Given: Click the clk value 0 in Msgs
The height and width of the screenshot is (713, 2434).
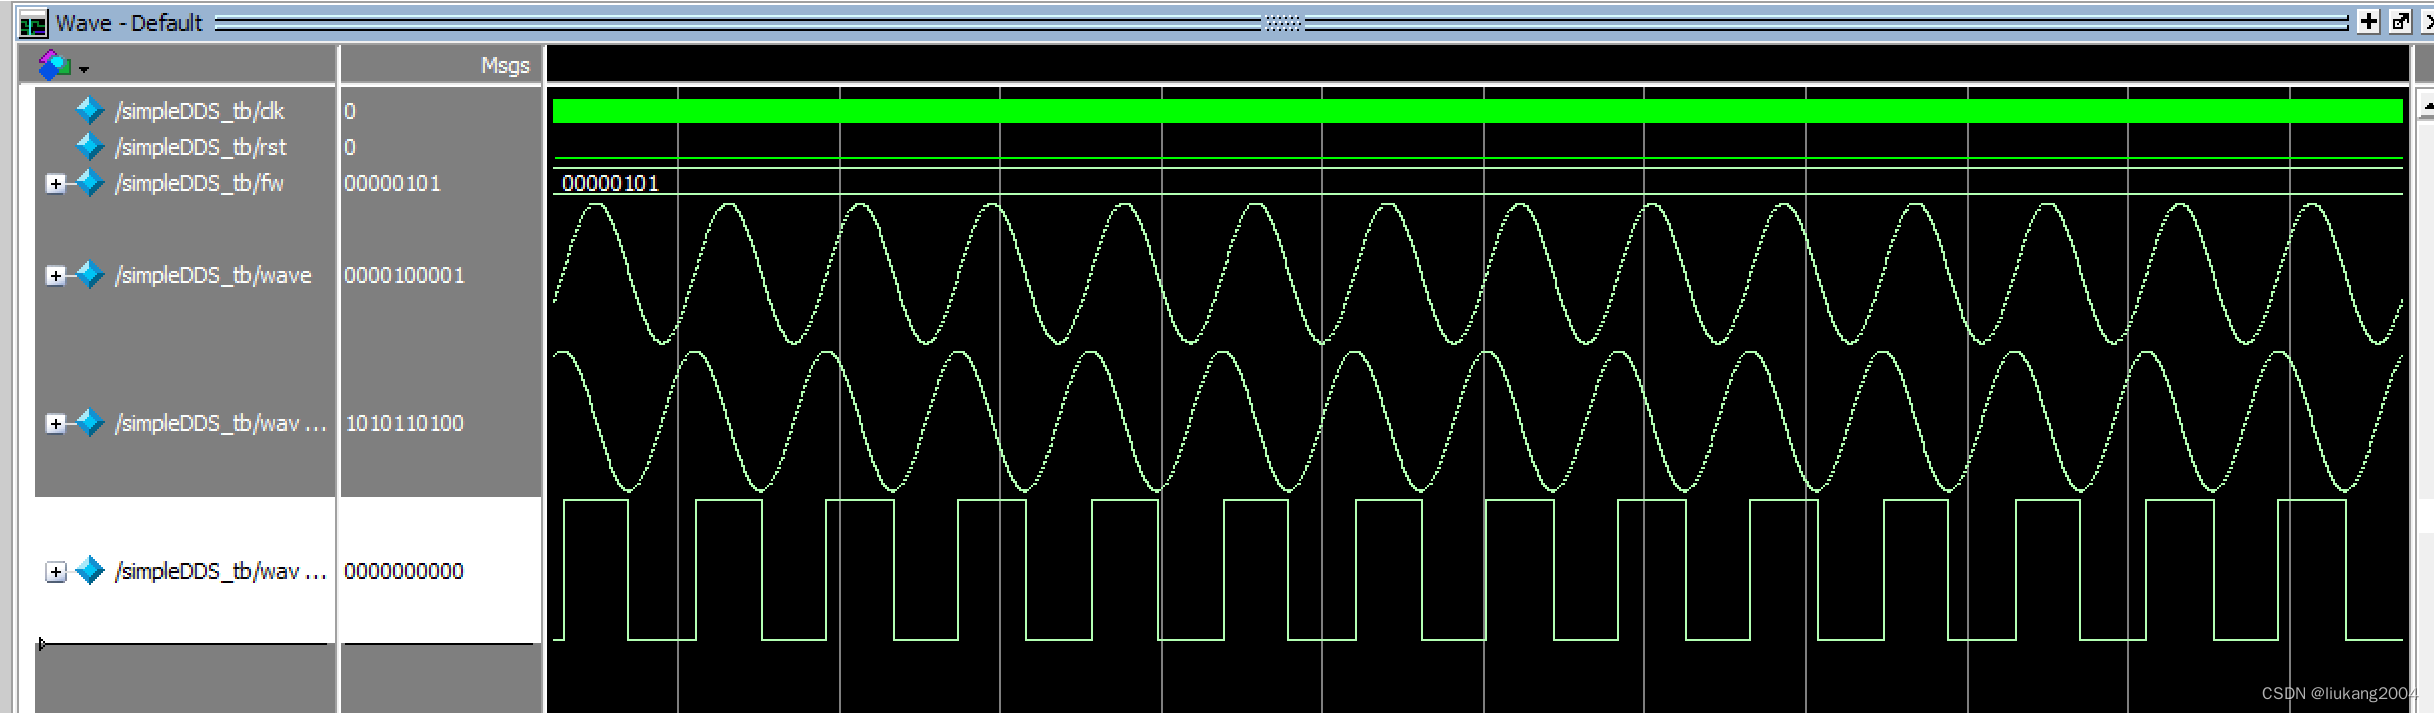Looking at the screenshot, I should [350, 111].
